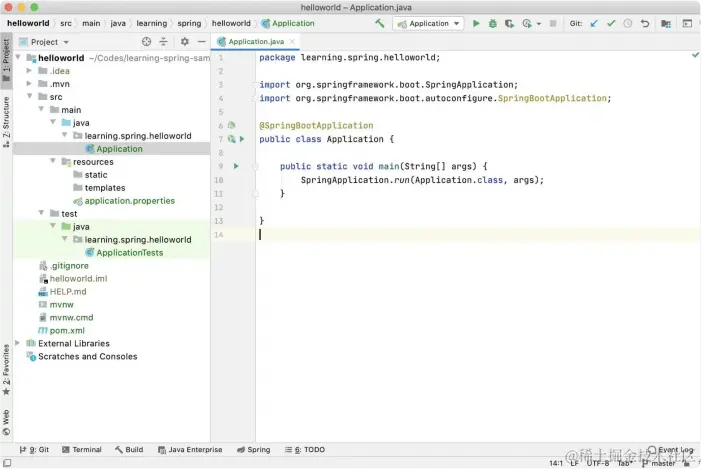Open the Application run configuration dropdown
Viewport: 701px width, 469px height.
point(428,23)
